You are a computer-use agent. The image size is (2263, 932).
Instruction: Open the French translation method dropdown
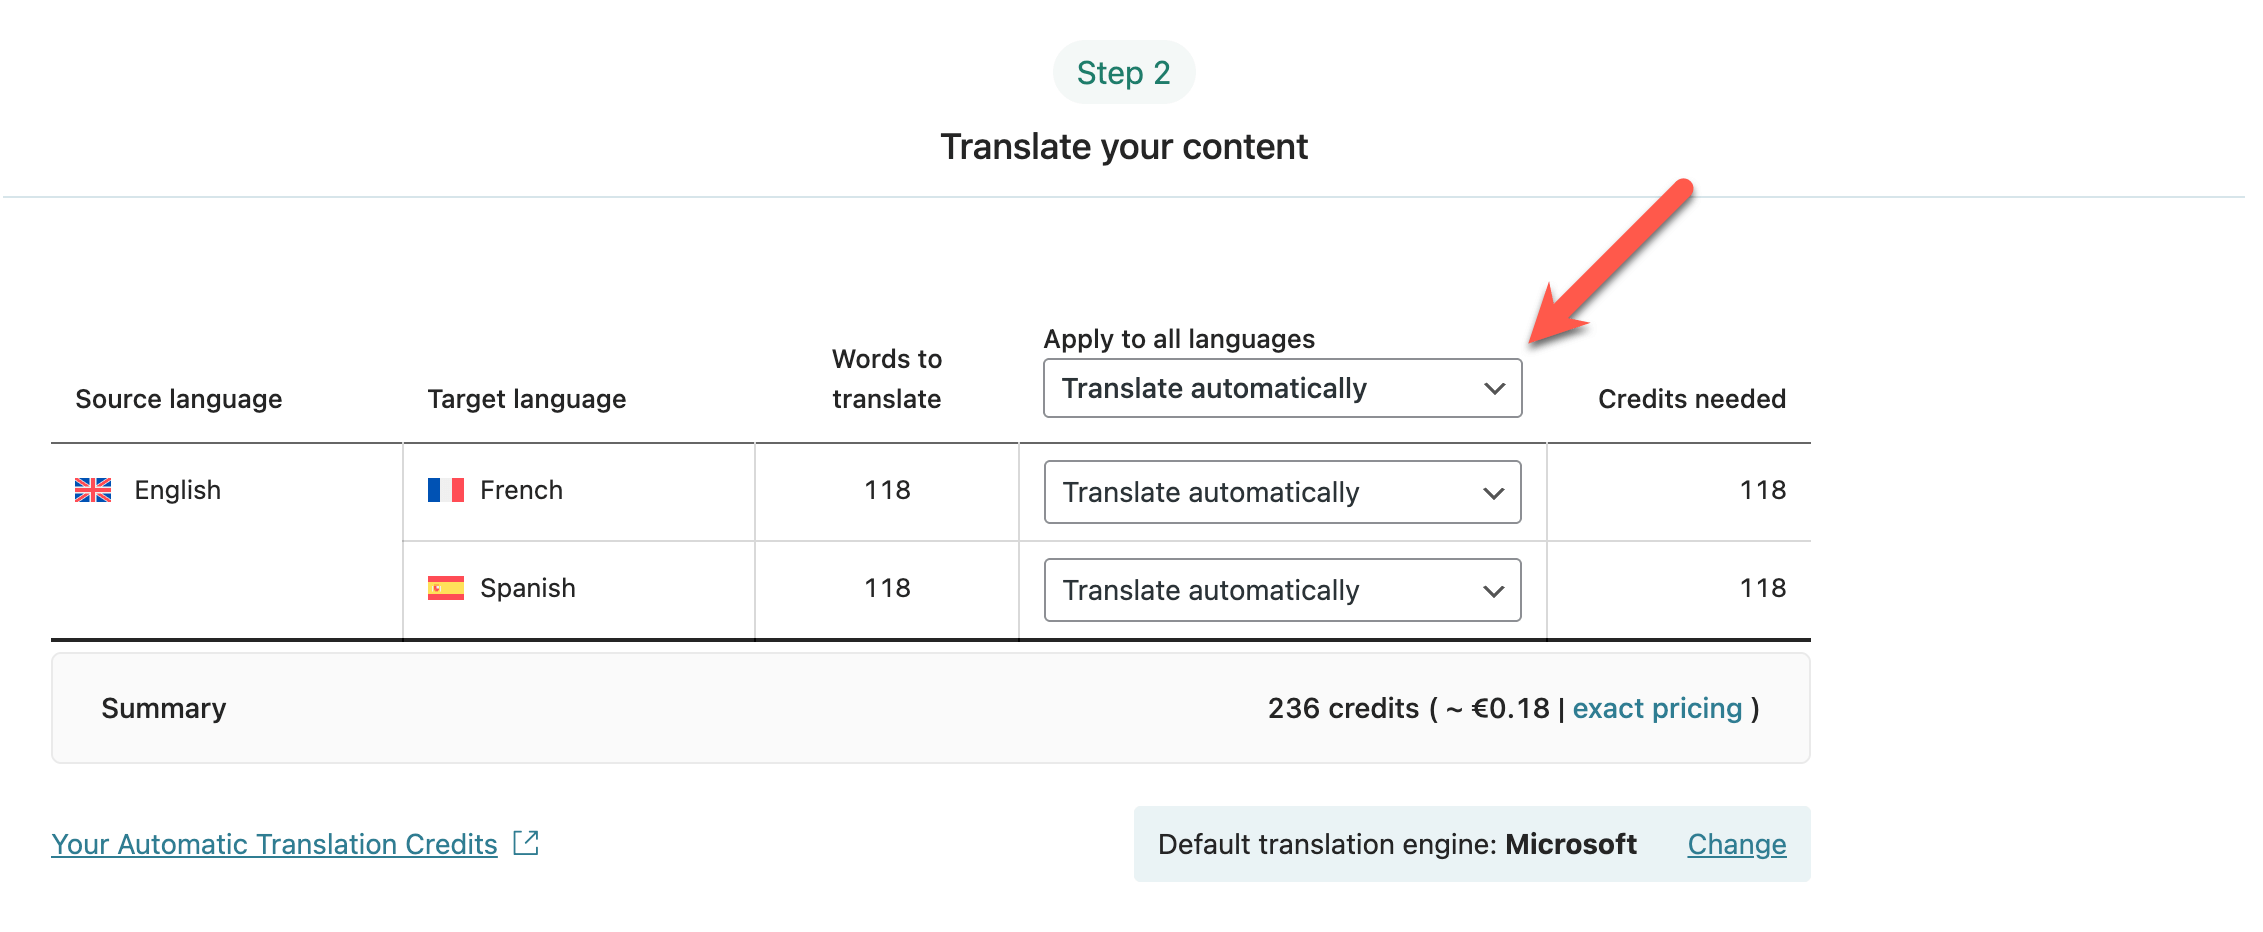[x=1282, y=492]
